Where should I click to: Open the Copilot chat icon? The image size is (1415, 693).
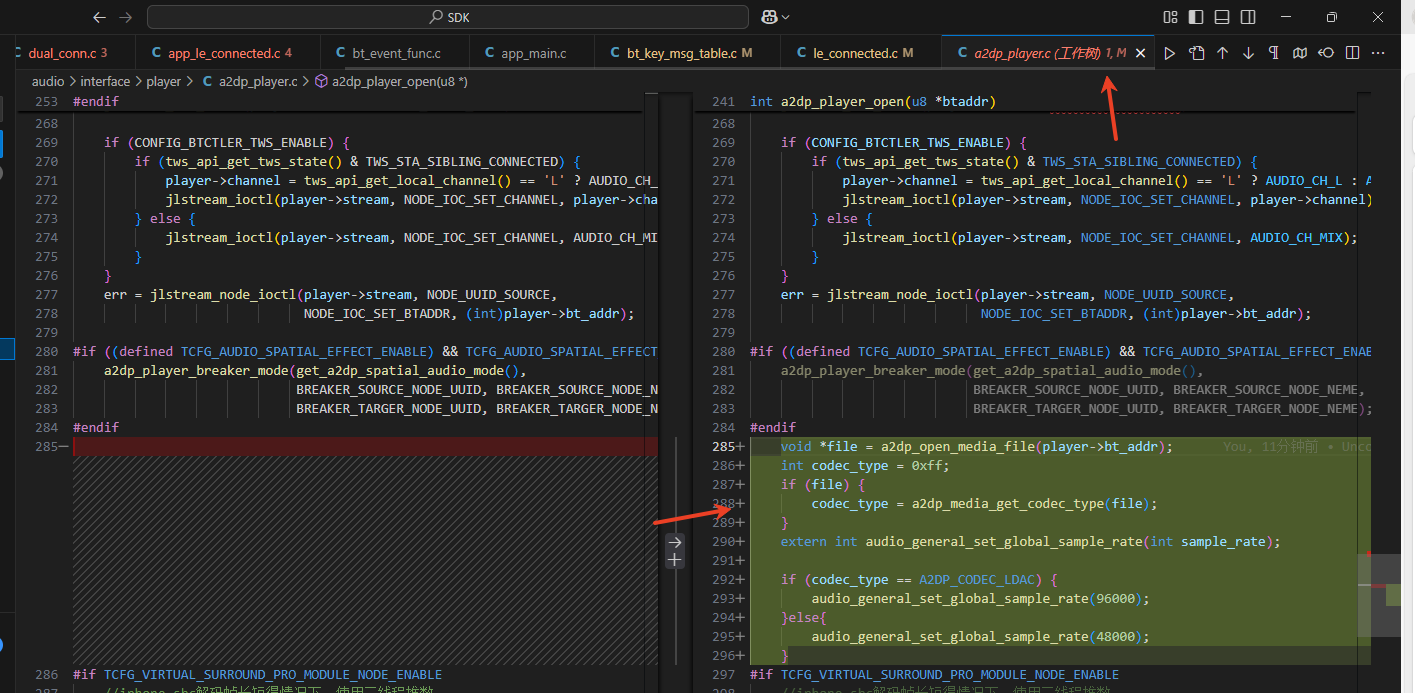[x=770, y=17]
